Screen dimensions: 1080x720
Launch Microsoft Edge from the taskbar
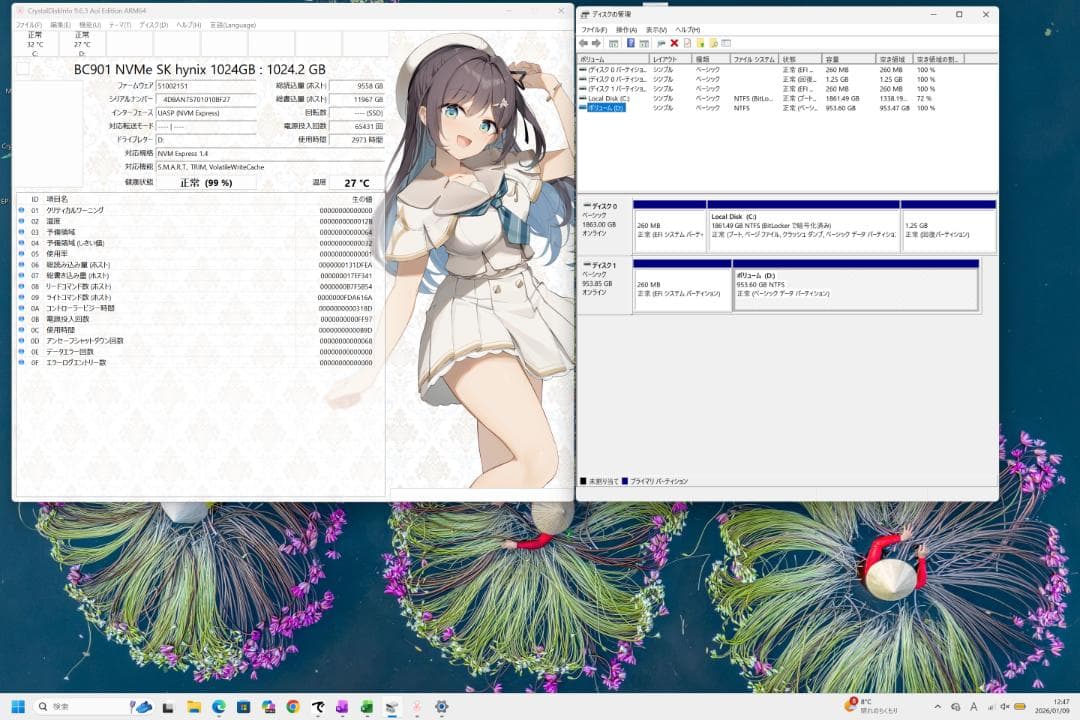click(218, 708)
